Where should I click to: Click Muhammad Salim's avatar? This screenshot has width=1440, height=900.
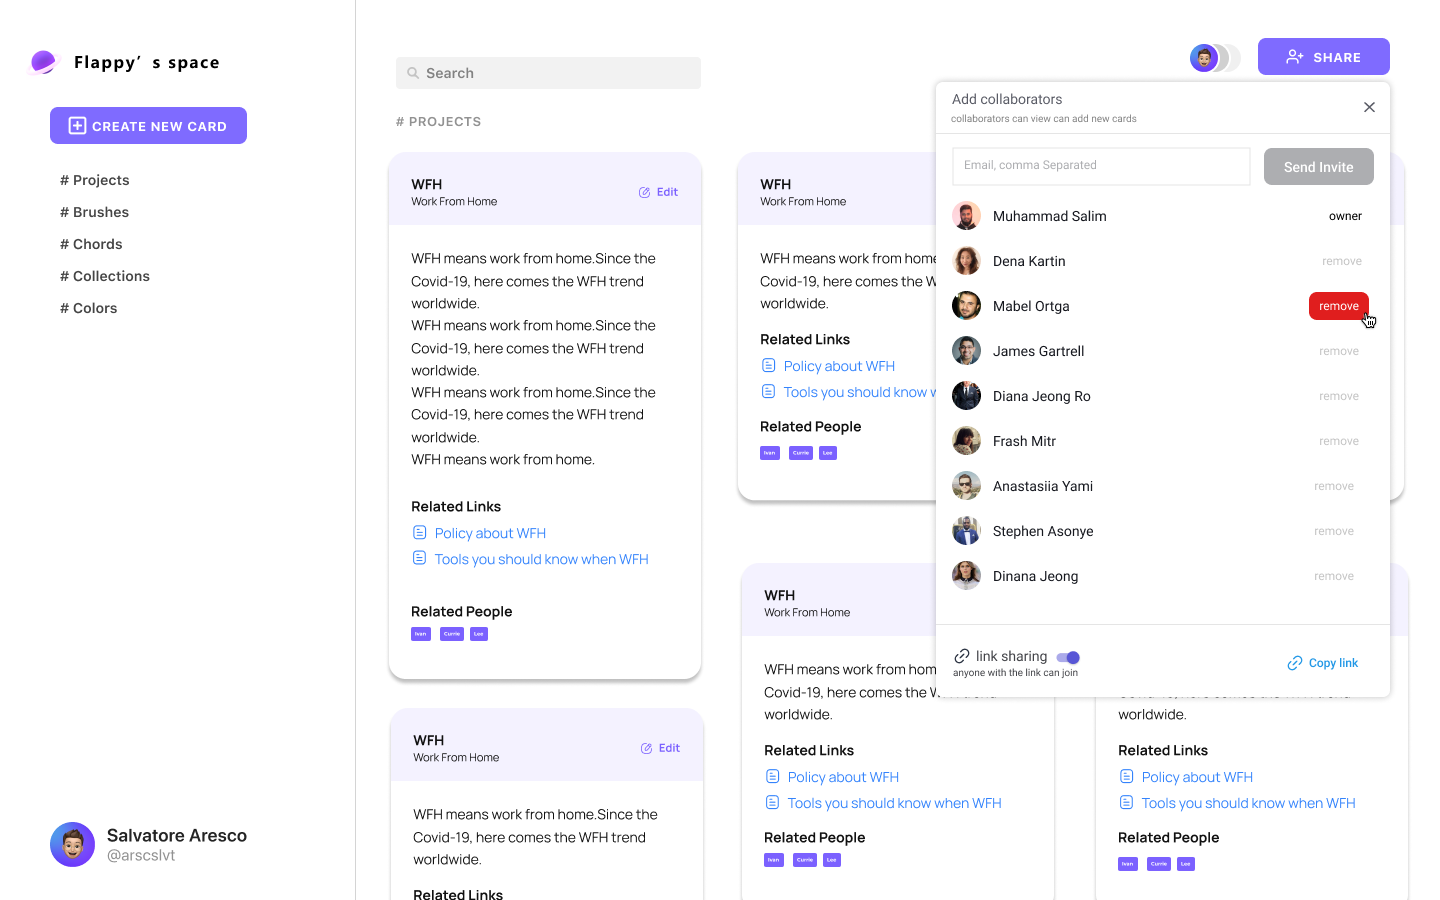(966, 216)
